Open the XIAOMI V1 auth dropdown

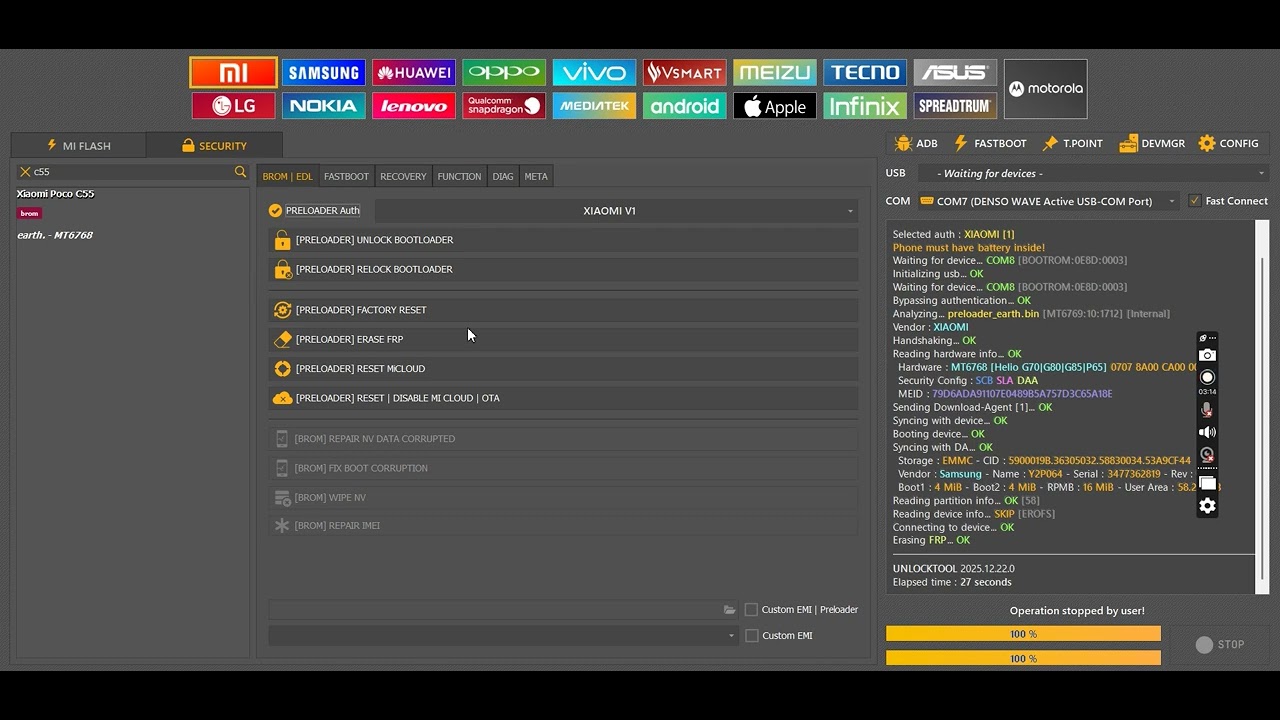tap(617, 211)
